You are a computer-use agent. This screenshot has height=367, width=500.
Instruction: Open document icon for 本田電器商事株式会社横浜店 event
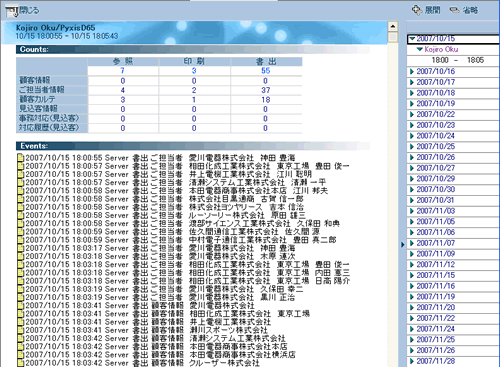21,355
